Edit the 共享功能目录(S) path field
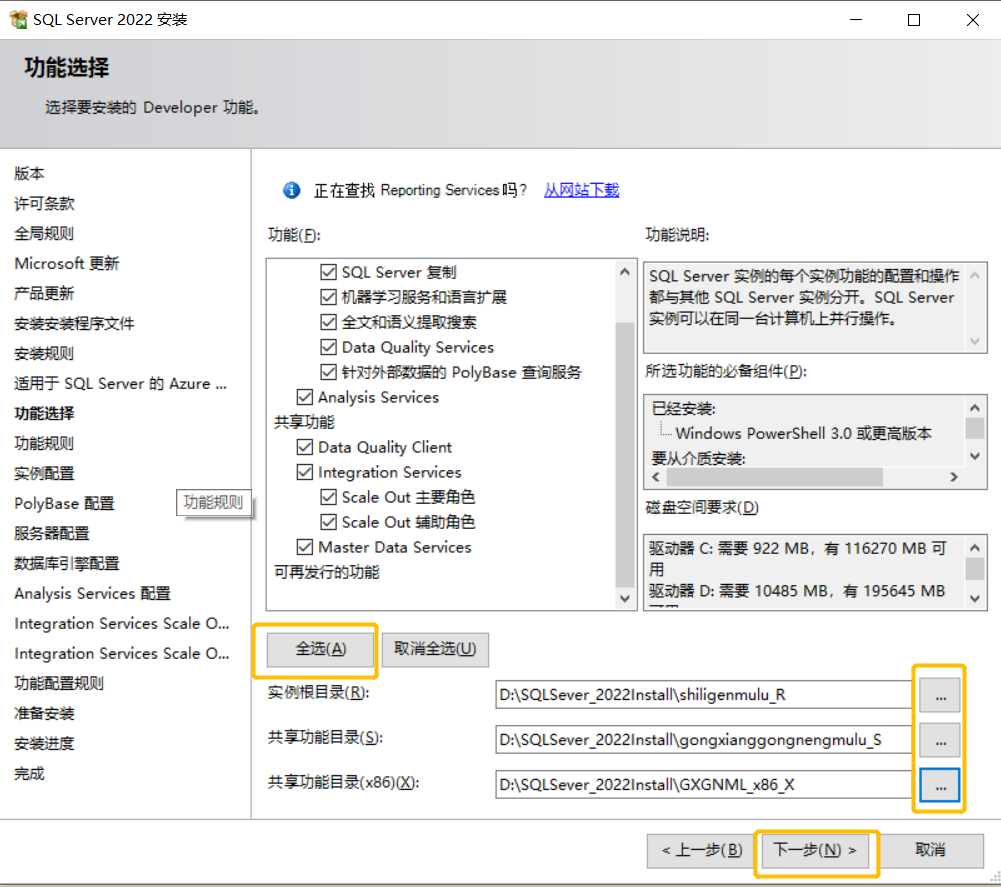Viewport: 1001px width, 887px height. [x=704, y=739]
